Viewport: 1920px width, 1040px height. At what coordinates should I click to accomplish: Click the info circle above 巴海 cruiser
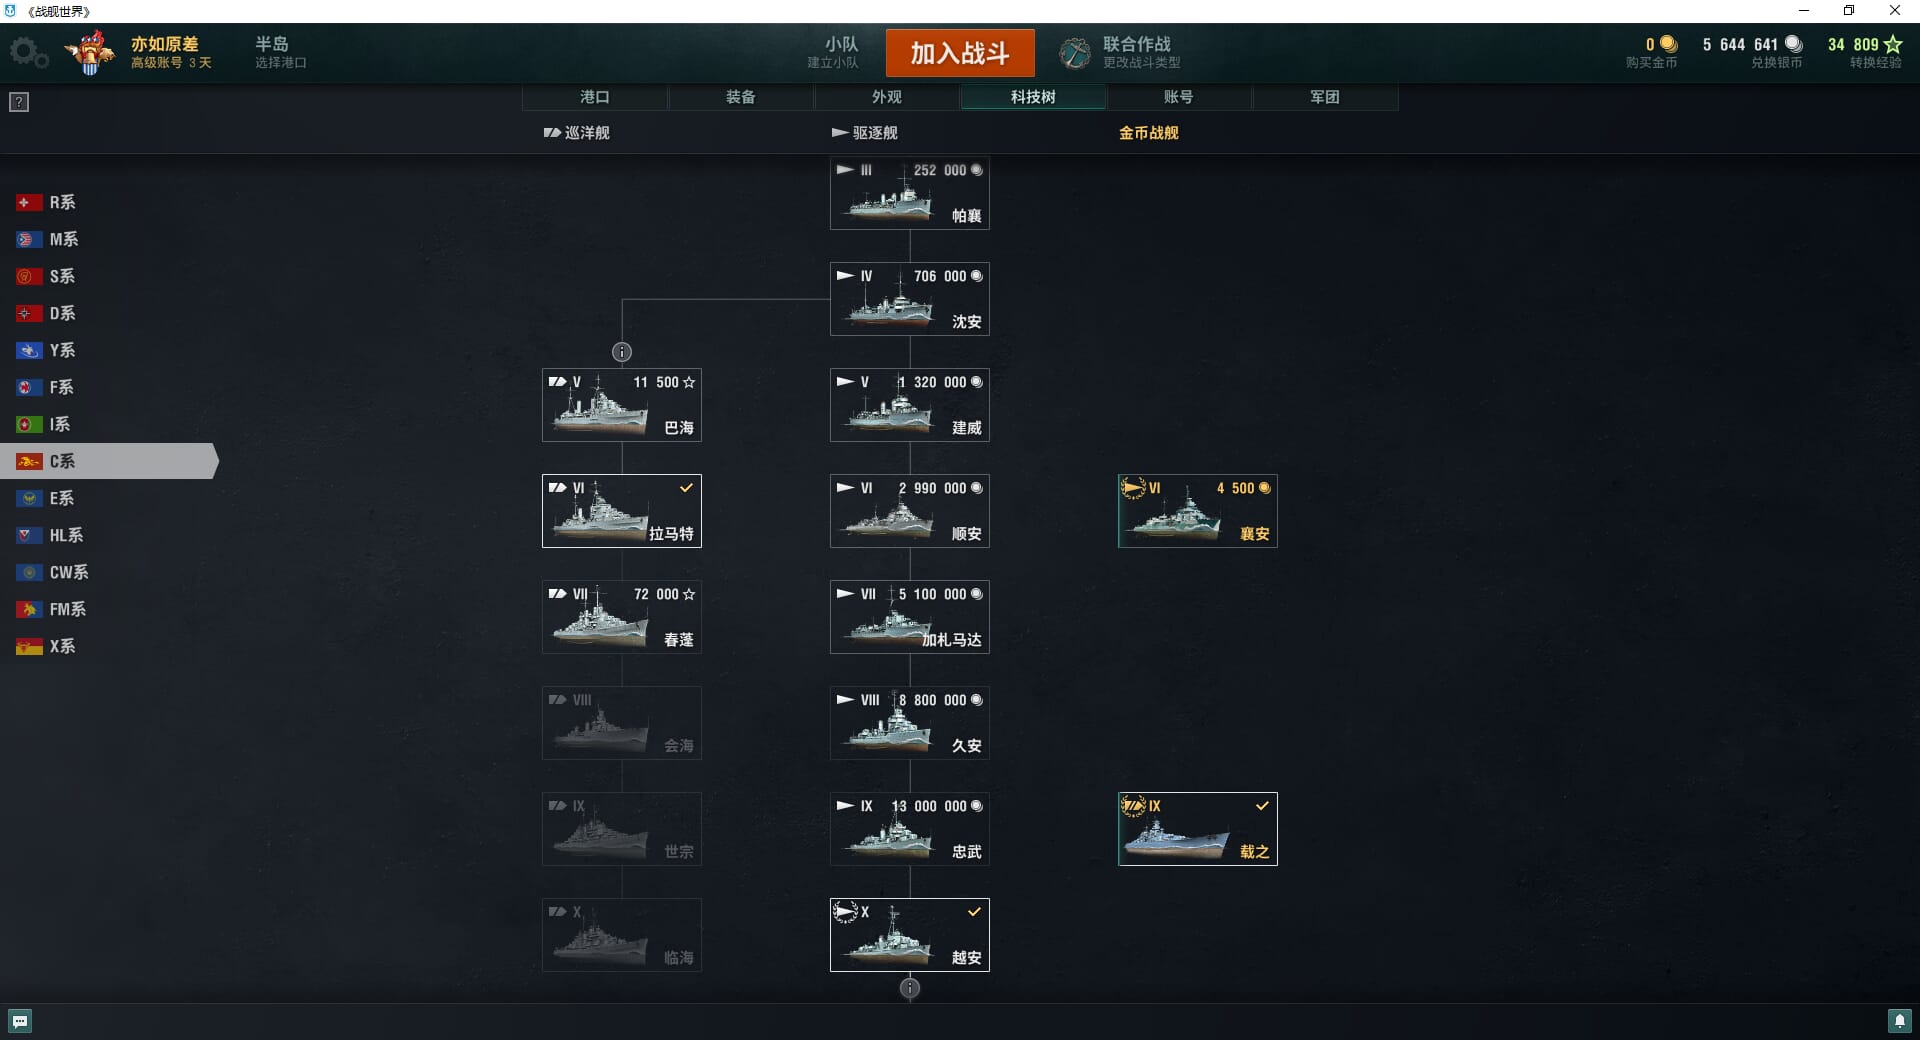tap(622, 352)
